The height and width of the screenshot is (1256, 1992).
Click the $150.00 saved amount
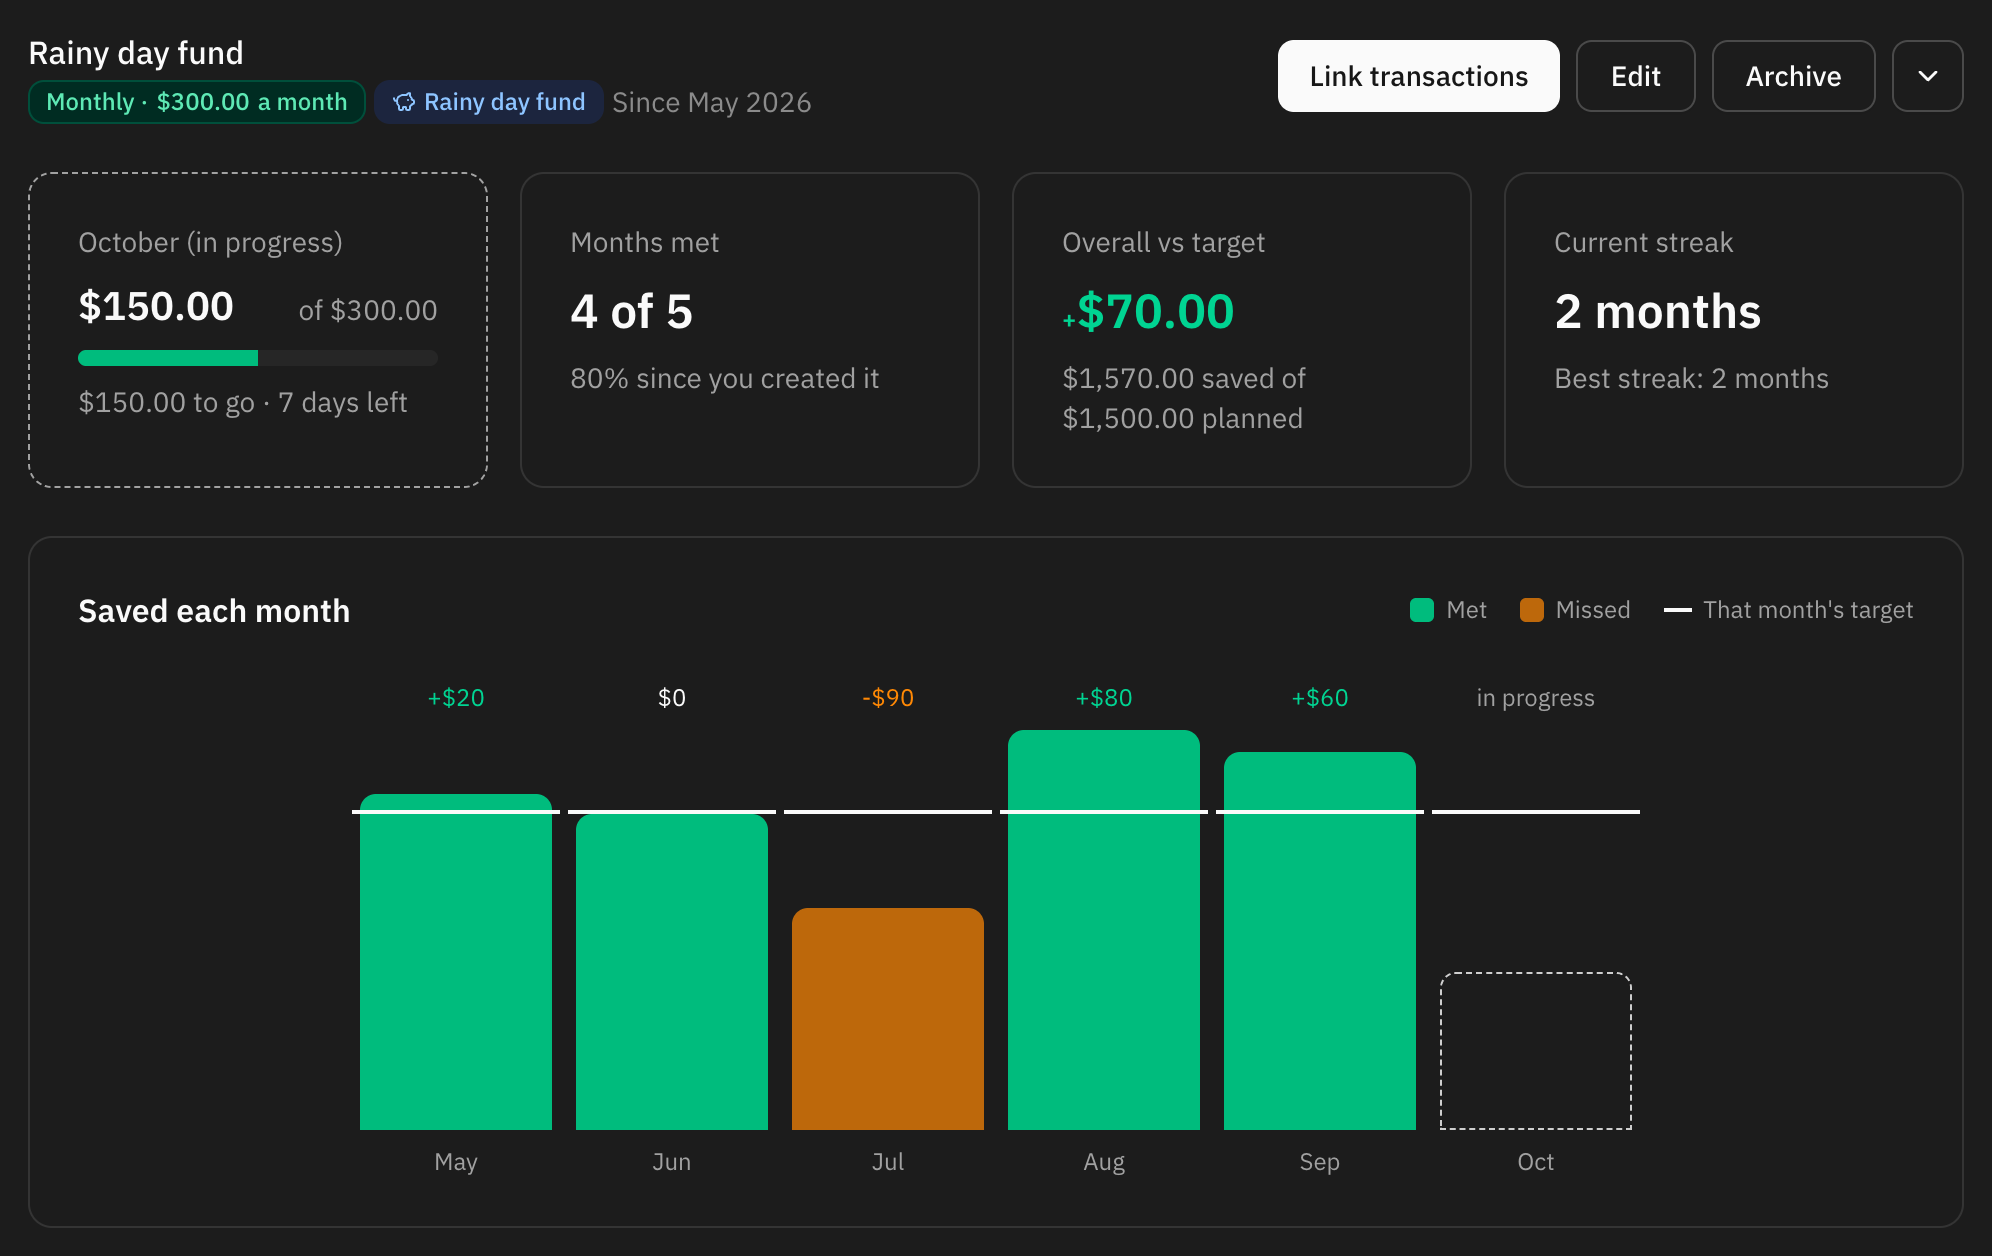pos(156,306)
